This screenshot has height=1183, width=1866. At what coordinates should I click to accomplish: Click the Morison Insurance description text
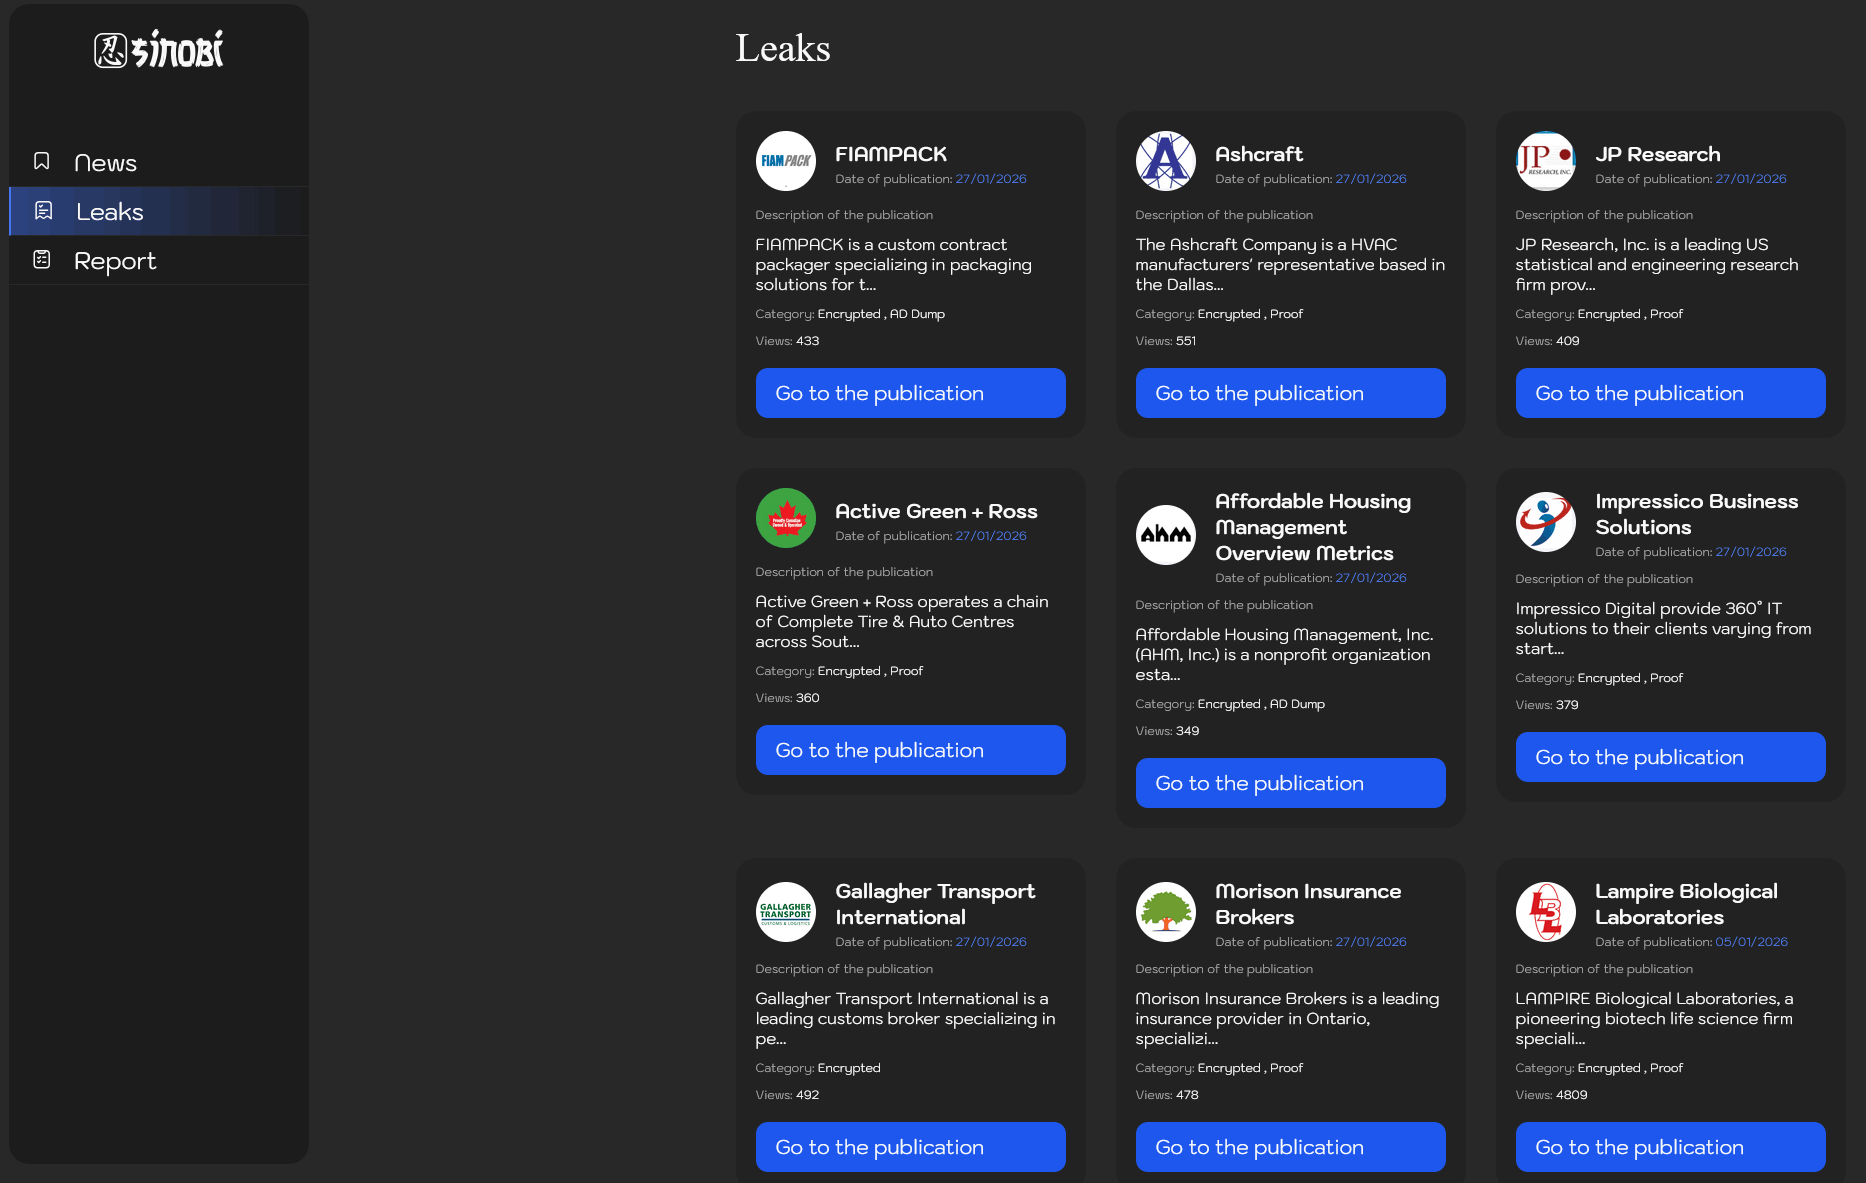[x=1287, y=1018]
